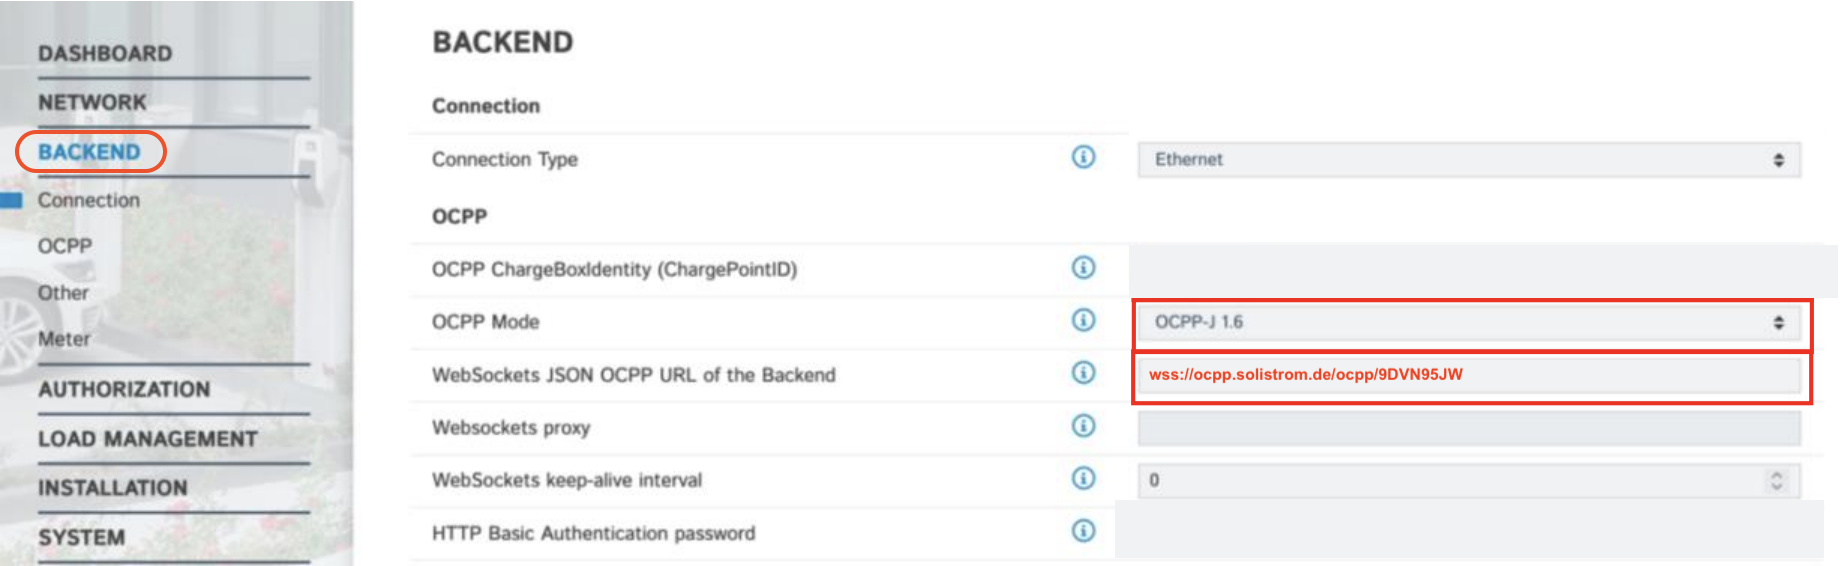Jump to the OCPP submenu in the sidebar
Screen dimensions: 1848x566
pos(65,246)
